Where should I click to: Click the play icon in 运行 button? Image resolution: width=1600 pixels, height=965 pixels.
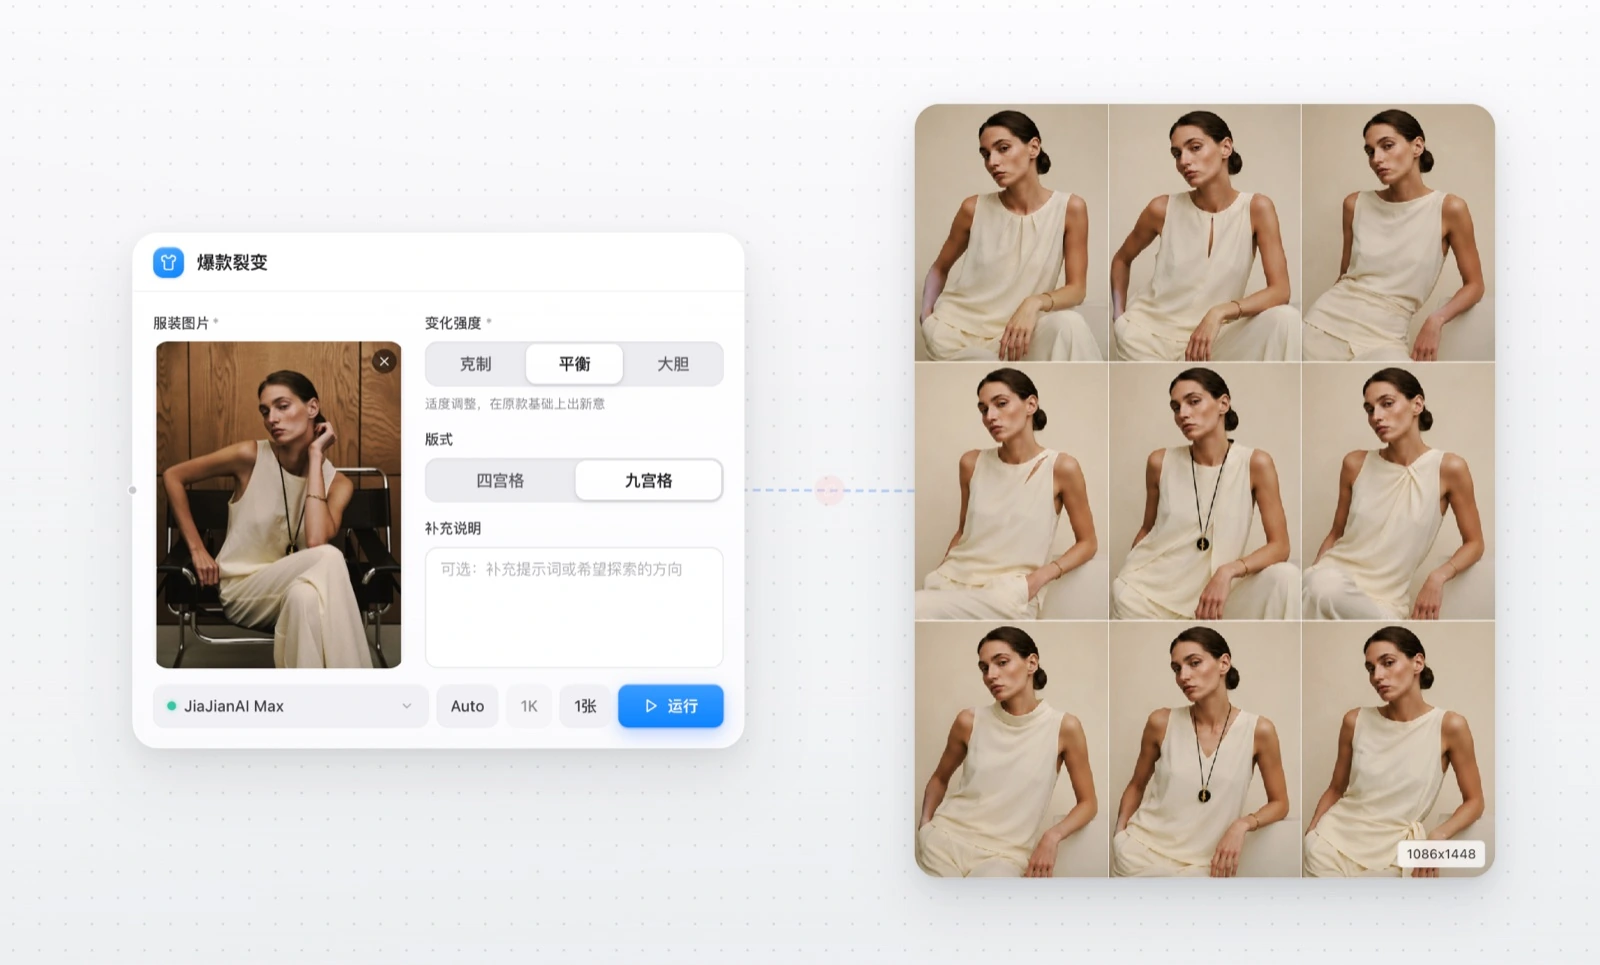[x=651, y=706]
